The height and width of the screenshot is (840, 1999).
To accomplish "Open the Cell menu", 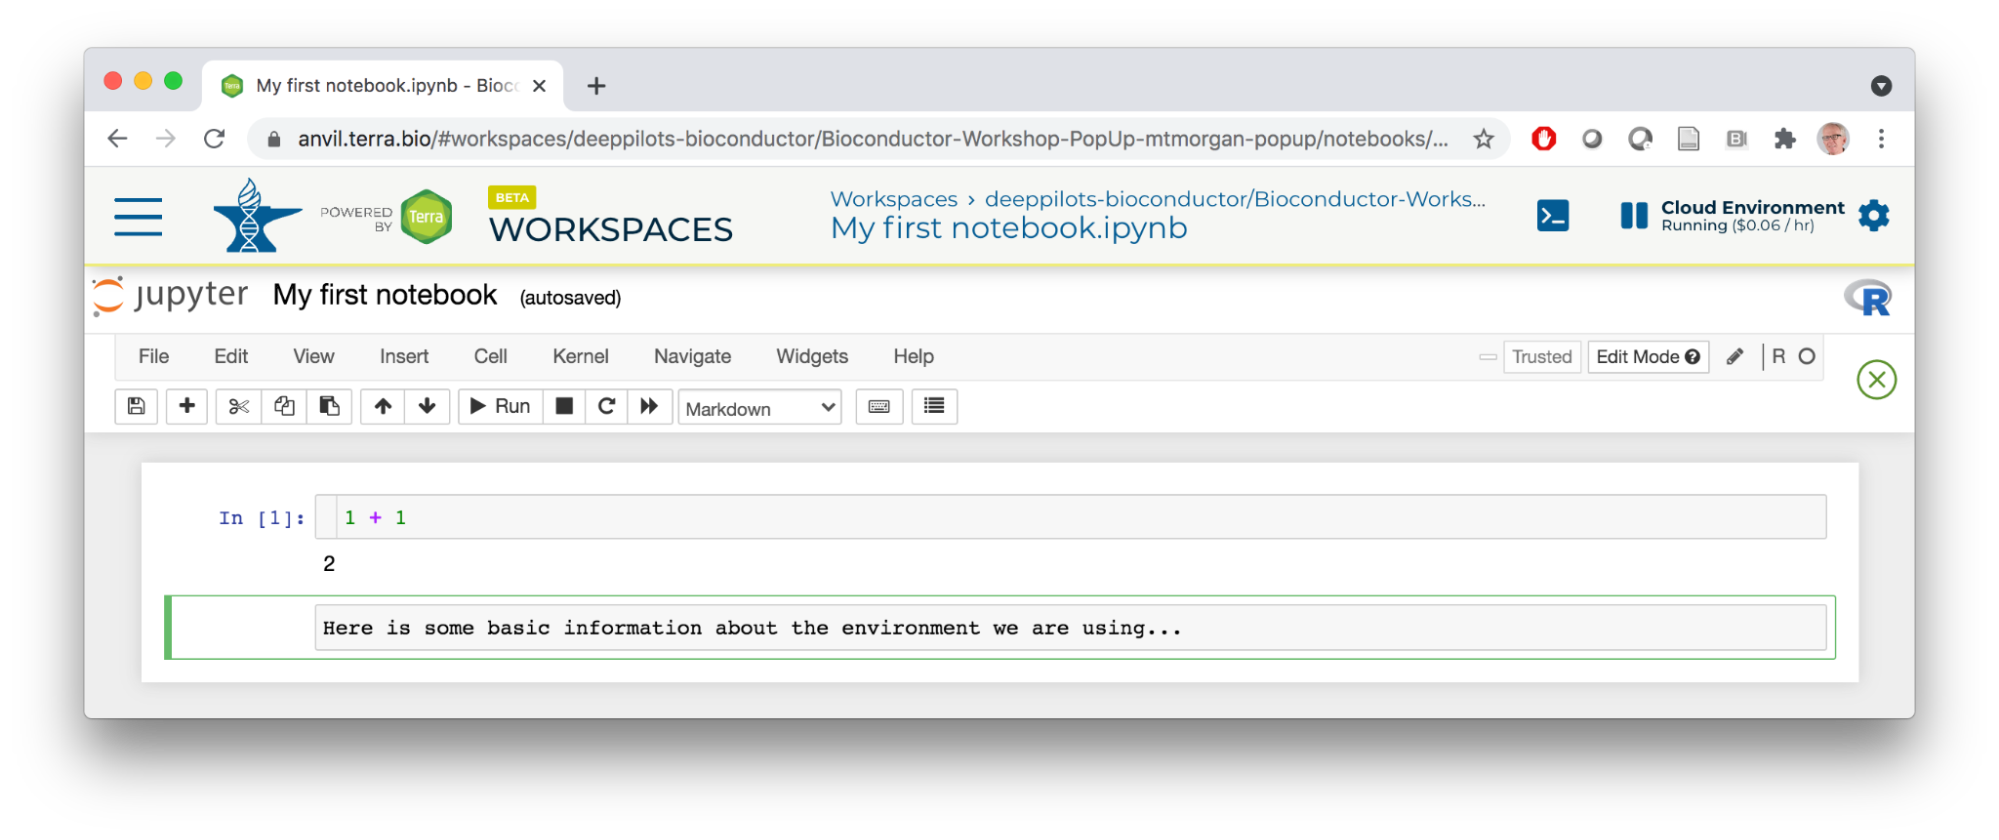I will point(490,356).
